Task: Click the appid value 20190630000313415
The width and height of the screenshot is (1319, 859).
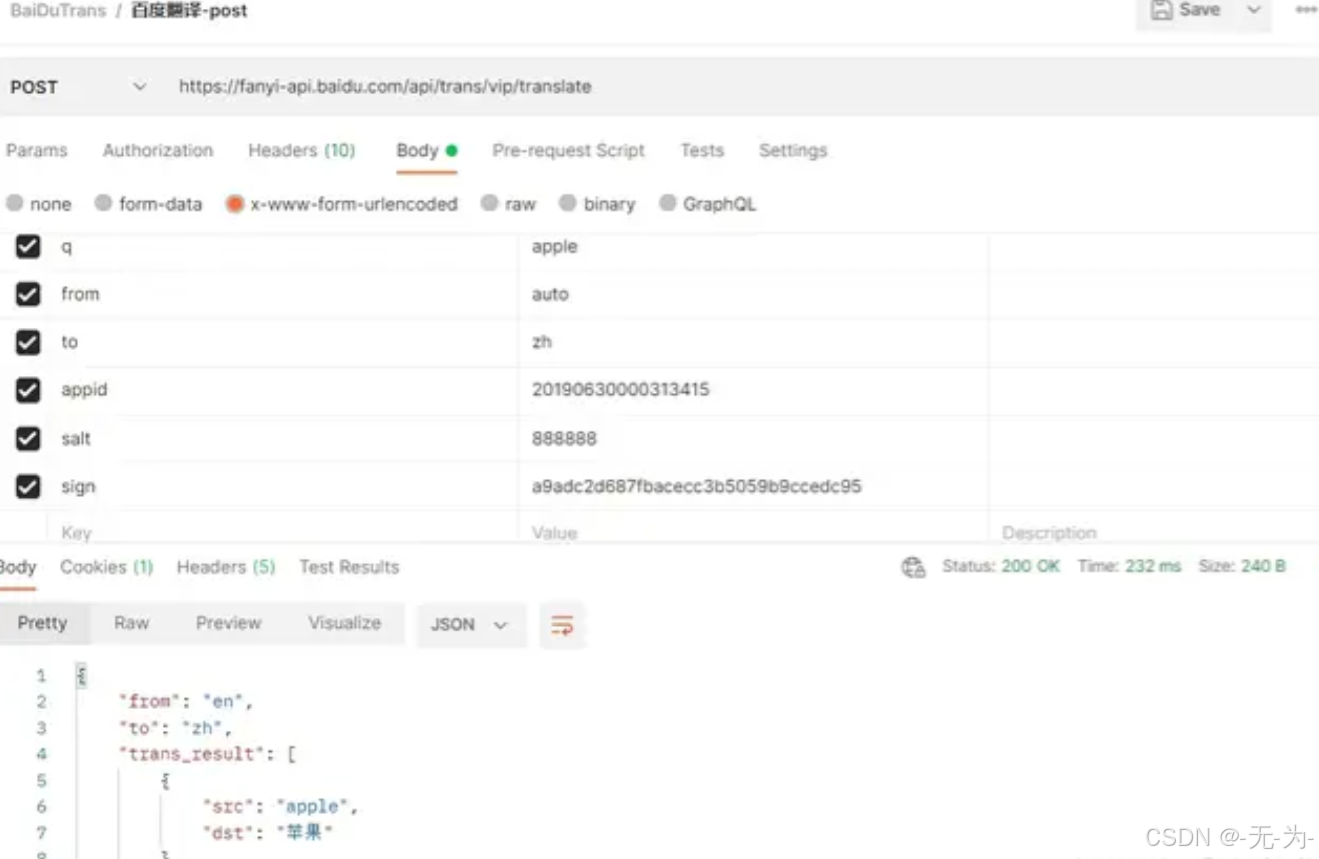Action: coord(621,390)
